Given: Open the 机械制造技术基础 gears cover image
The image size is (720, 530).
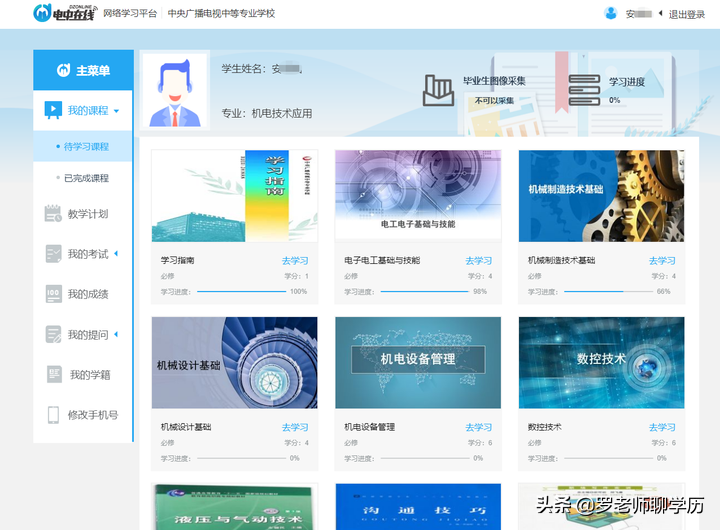Looking at the screenshot, I should tap(602, 196).
